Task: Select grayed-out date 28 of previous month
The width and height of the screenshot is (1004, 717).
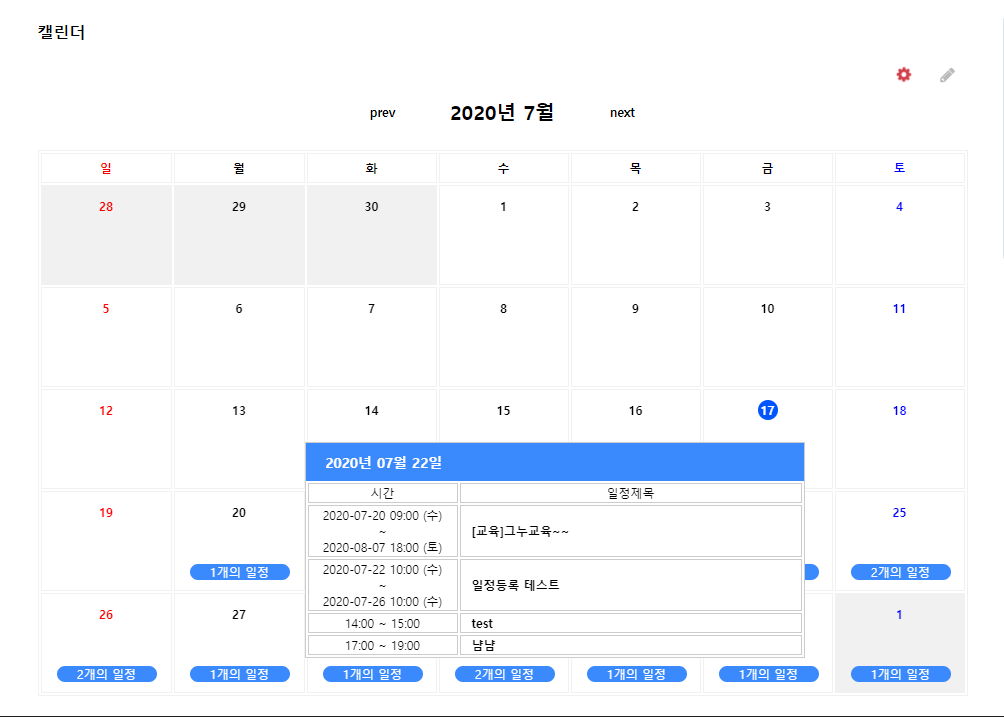Action: (106, 207)
